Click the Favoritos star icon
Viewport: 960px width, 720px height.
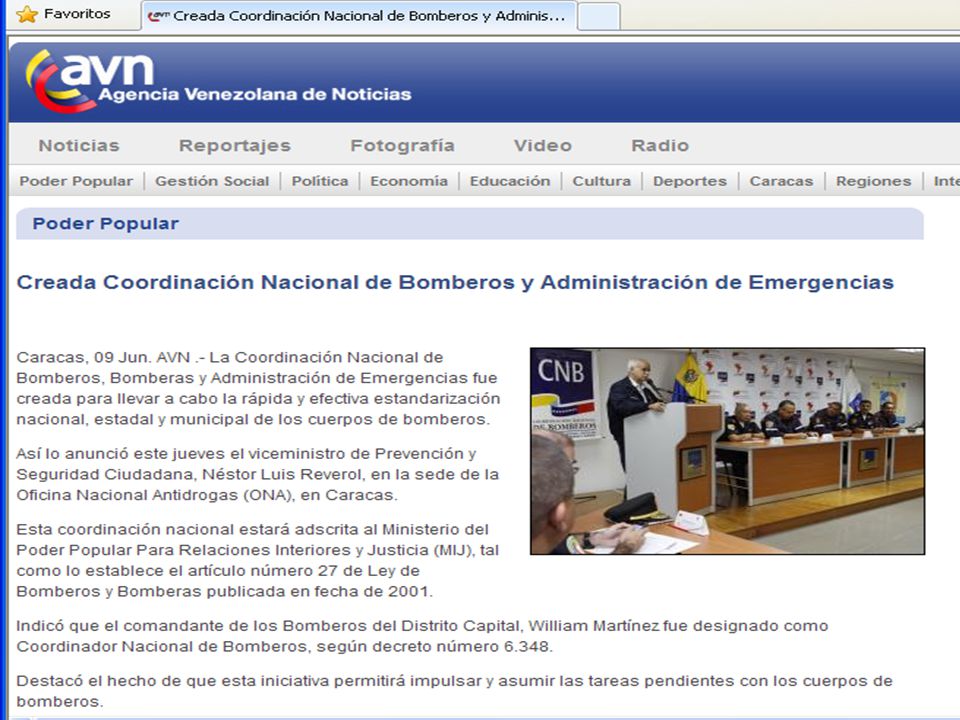point(27,14)
